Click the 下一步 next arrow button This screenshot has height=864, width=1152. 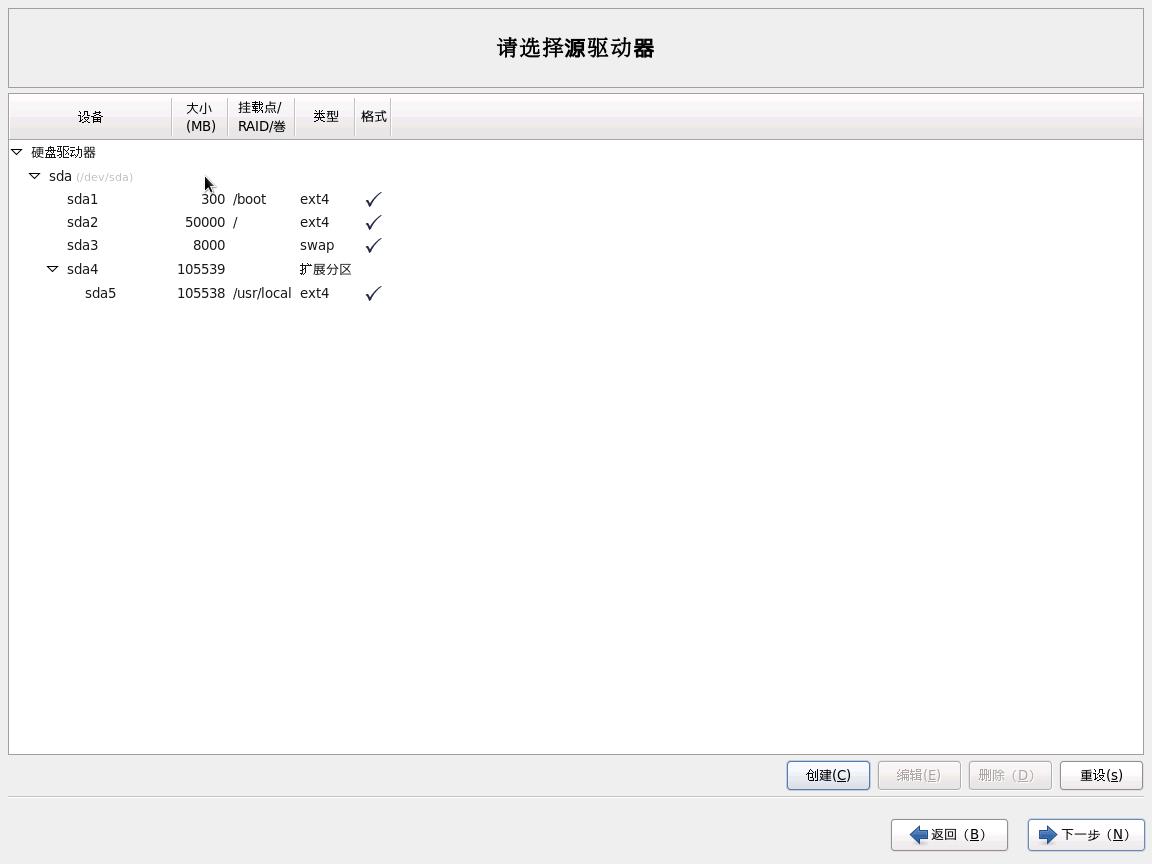[x=1086, y=834]
